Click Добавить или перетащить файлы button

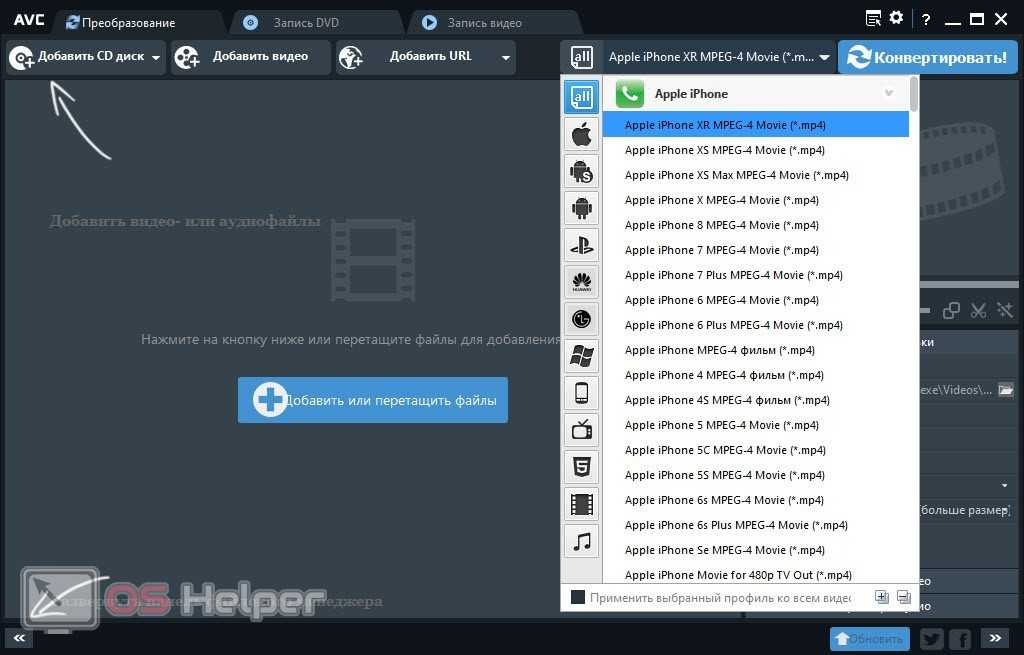(373, 400)
